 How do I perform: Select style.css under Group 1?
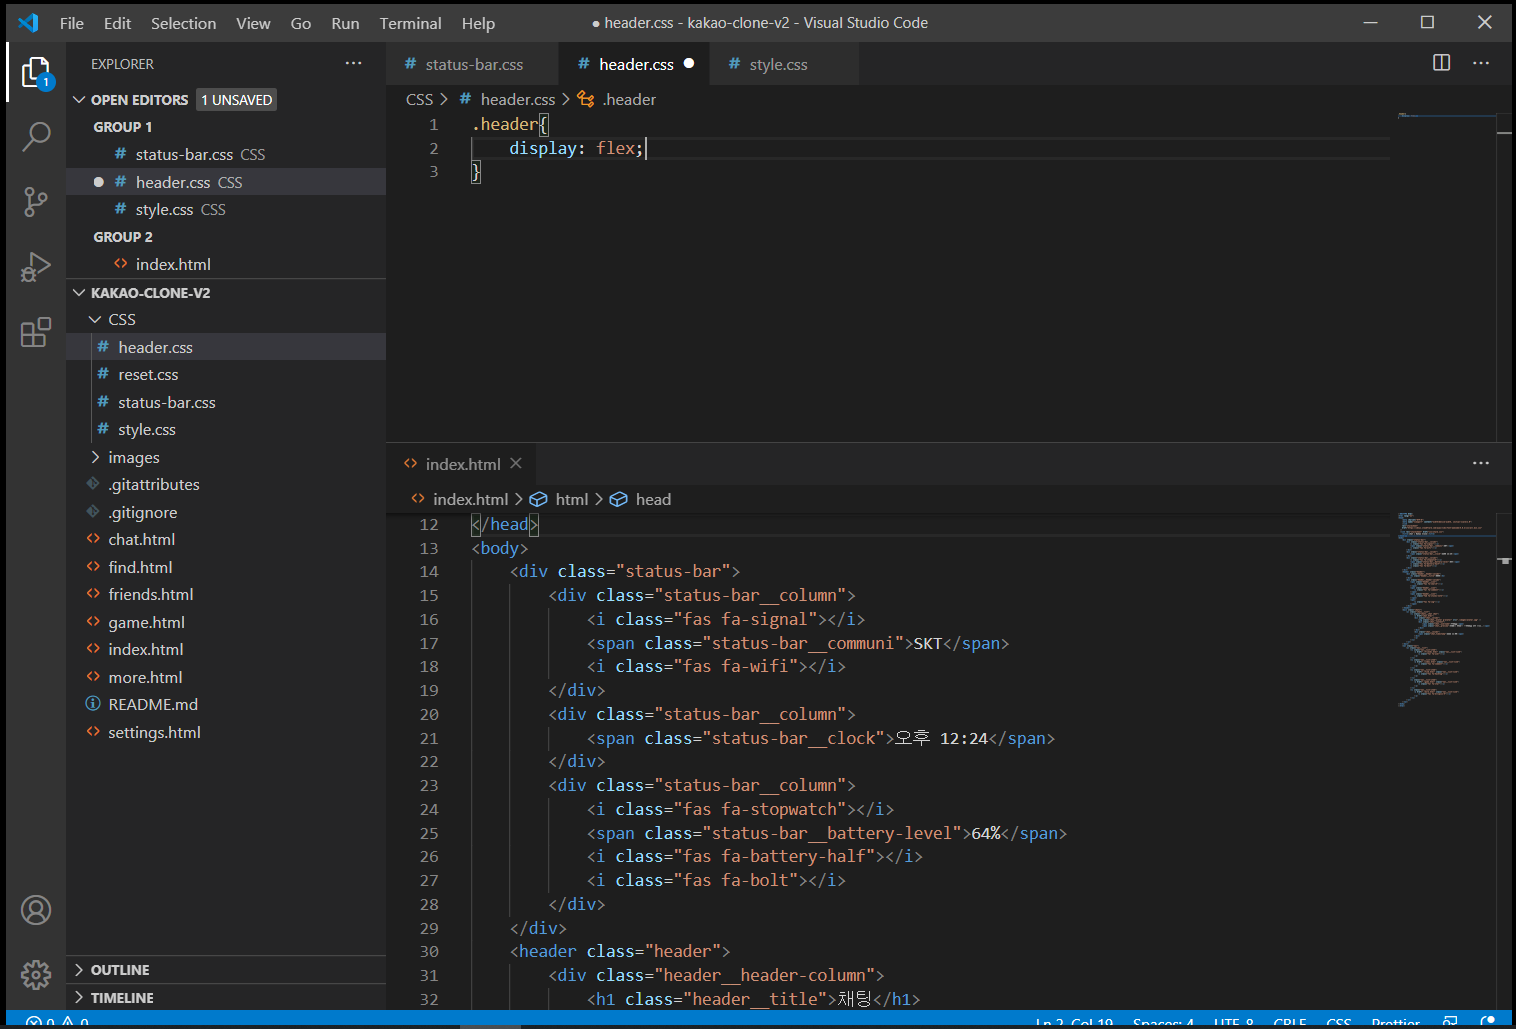[226, 209]
